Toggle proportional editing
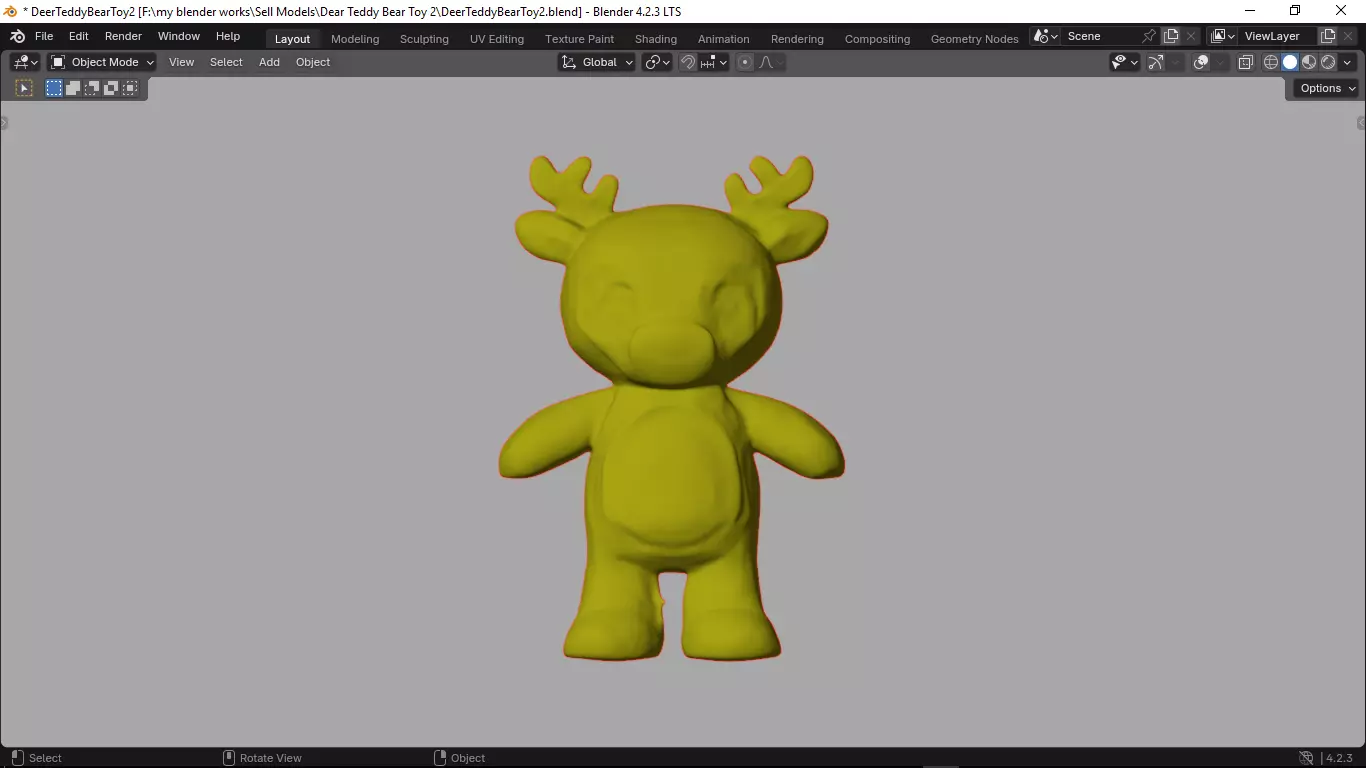Image resolution: width=1366 pixels, height=768 pixels. (x=745, y=62)
